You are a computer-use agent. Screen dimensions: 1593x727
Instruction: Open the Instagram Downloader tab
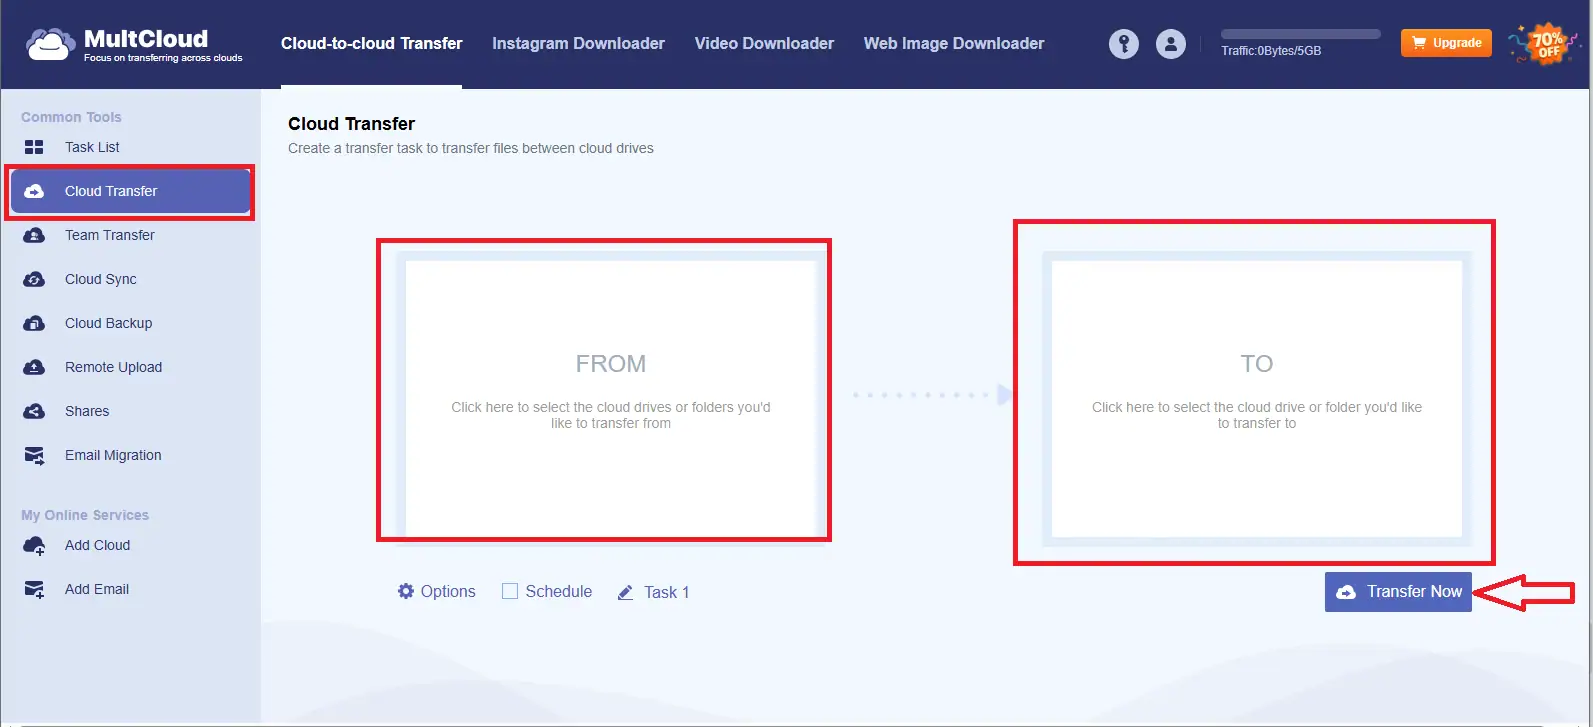(578, 44)
